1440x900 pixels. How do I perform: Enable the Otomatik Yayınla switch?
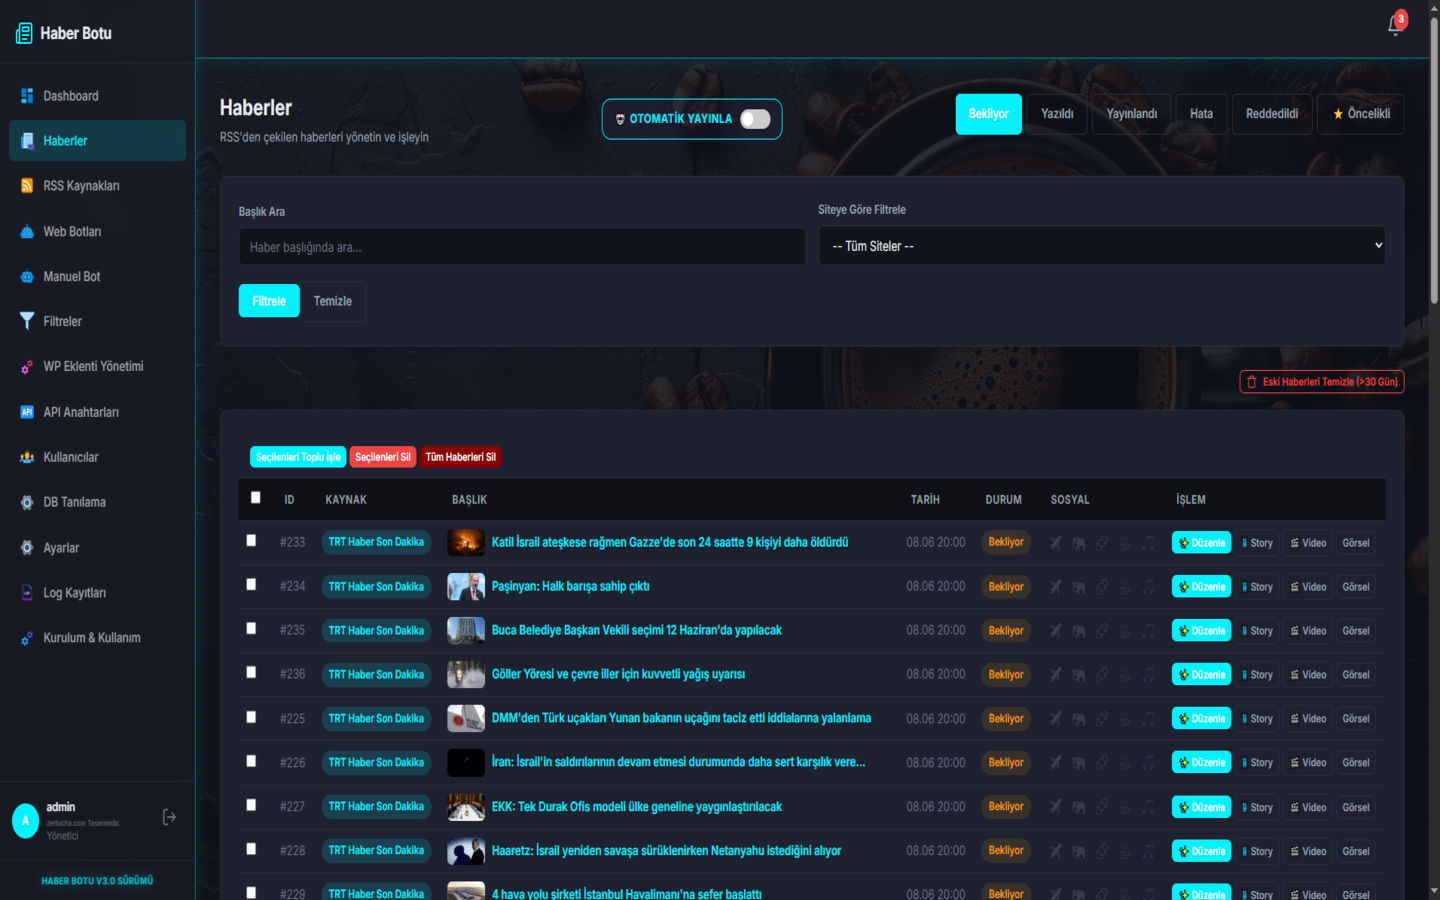coord(755,119)
